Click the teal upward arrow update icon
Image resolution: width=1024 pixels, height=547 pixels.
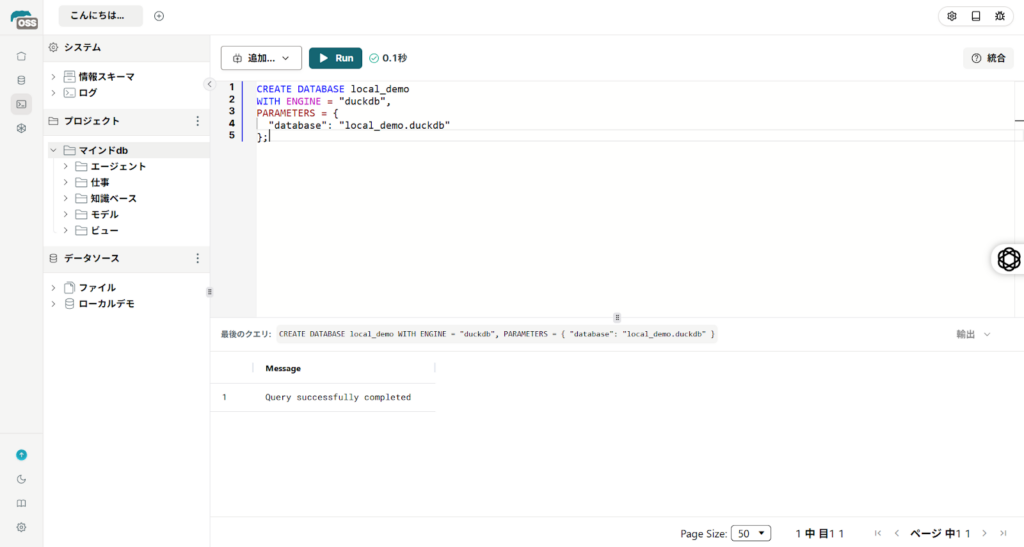21,455
